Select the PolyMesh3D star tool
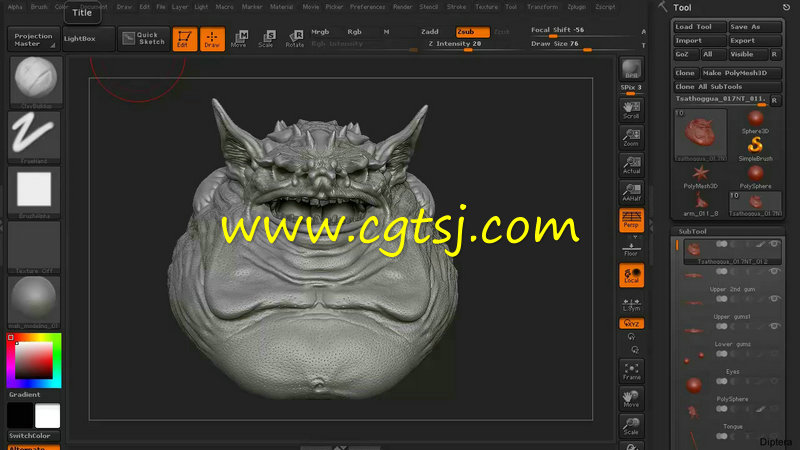 click(701, 177)
